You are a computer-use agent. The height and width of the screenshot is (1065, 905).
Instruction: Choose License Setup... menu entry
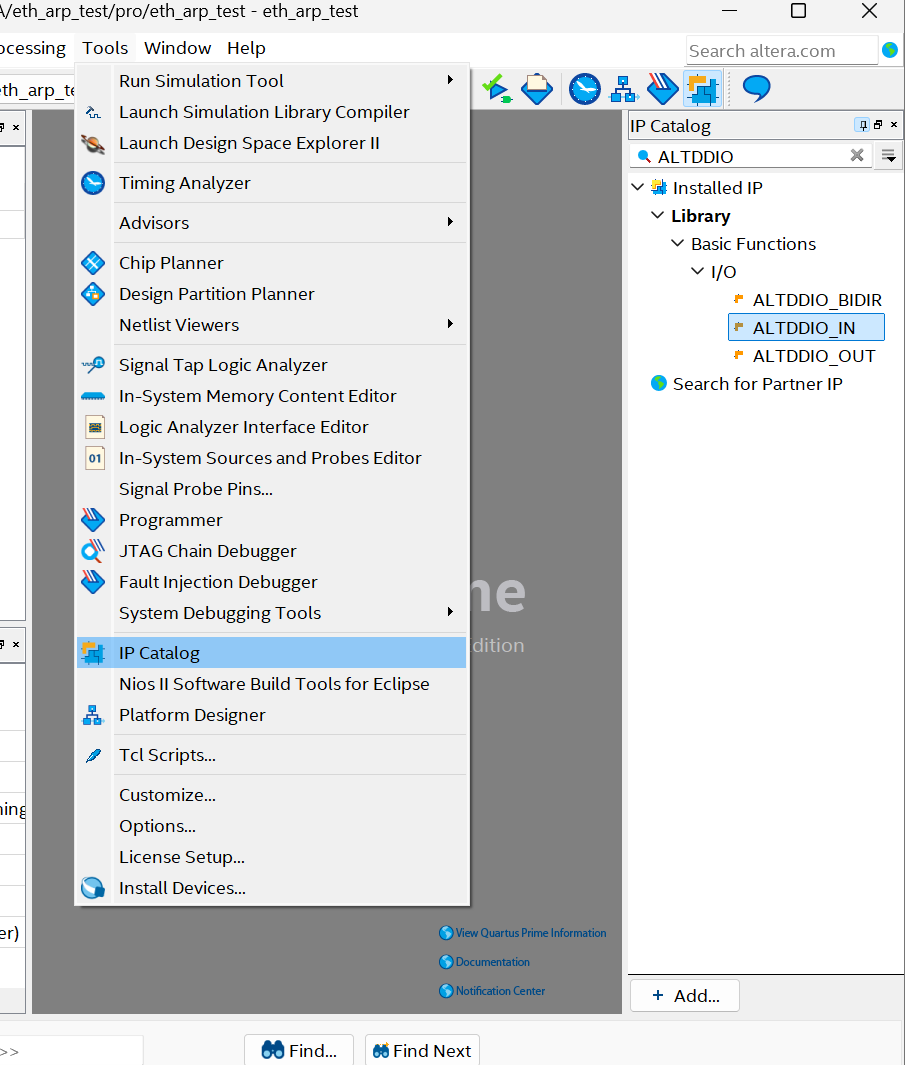[272, 857]
